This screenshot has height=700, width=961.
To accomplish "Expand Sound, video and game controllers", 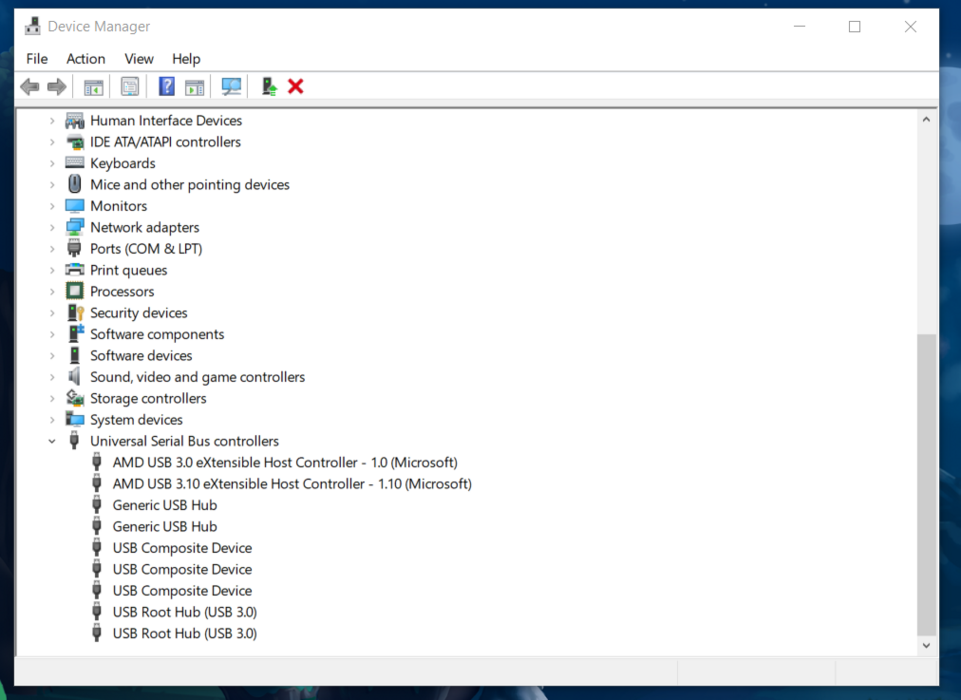I will [x=52, y=377].
